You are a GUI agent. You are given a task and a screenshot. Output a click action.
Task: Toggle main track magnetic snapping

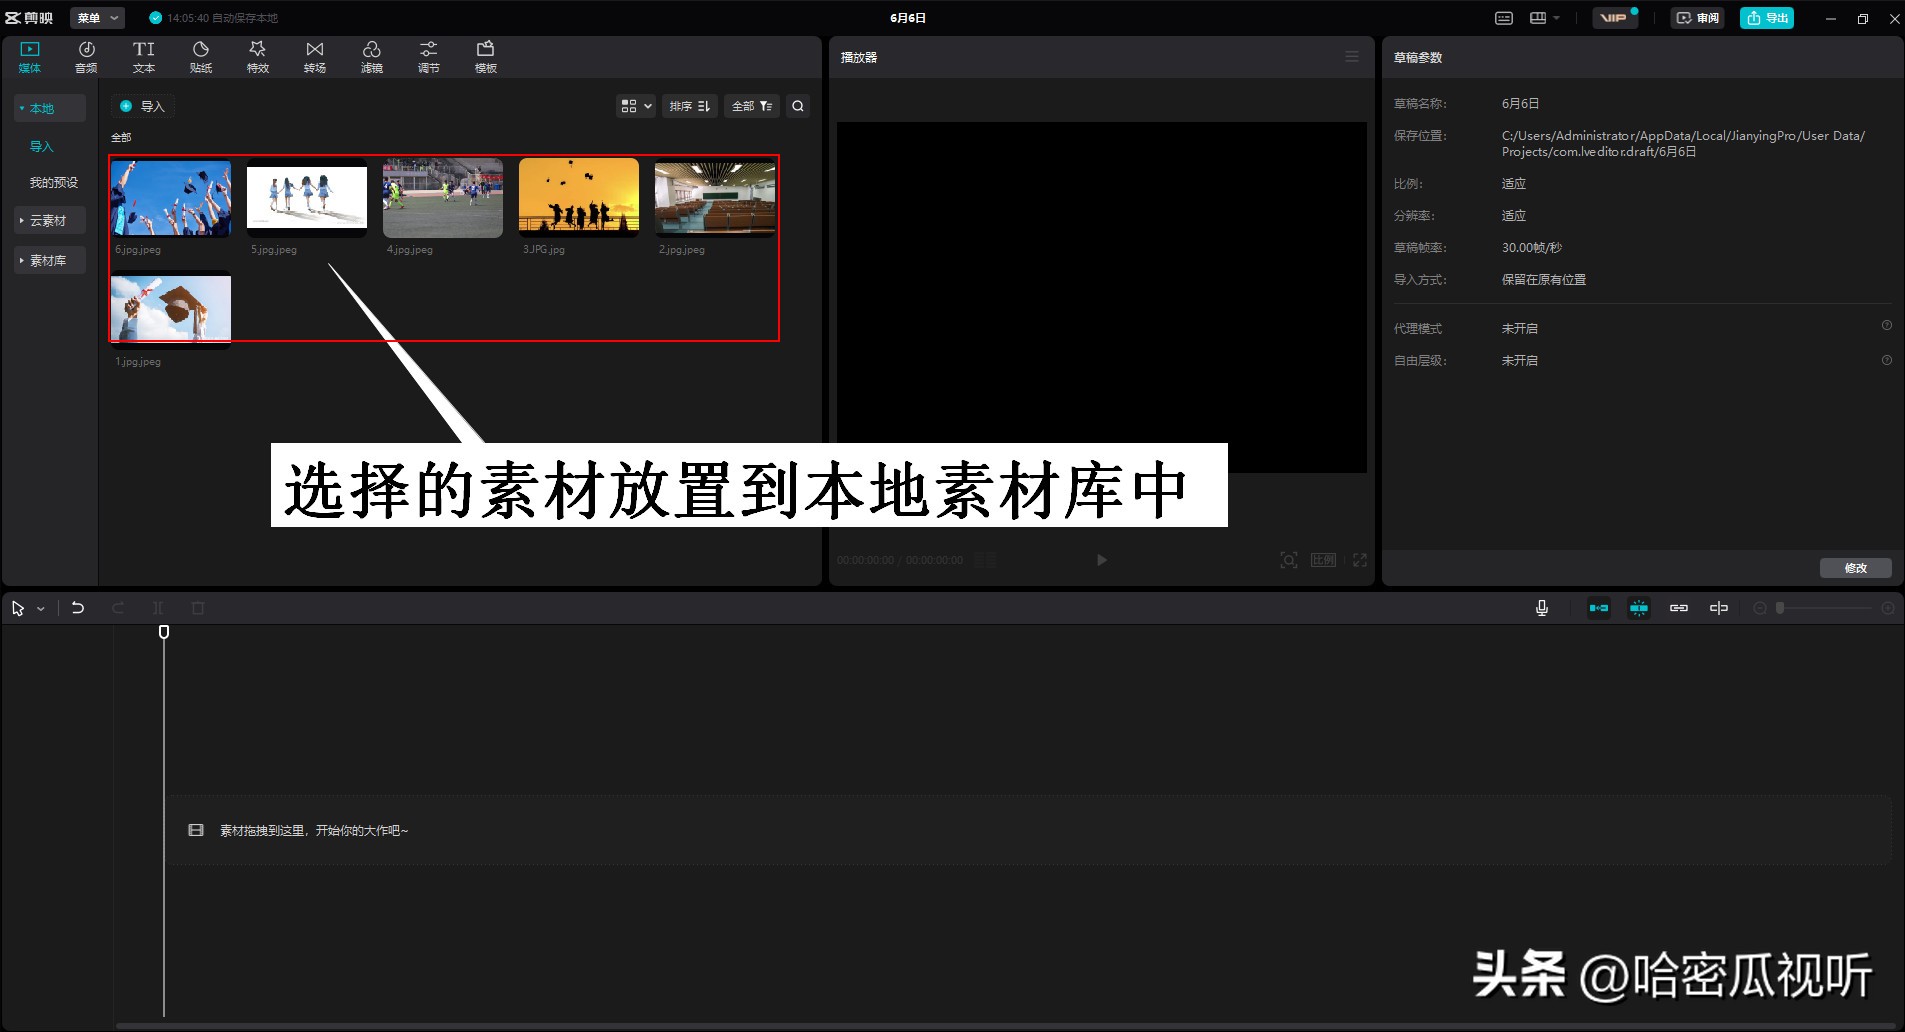[x=1598, y=607]
